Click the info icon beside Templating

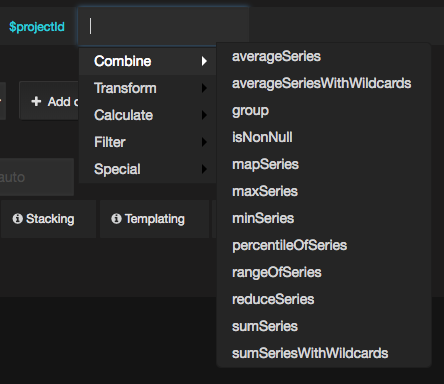(x=116, y=219)
